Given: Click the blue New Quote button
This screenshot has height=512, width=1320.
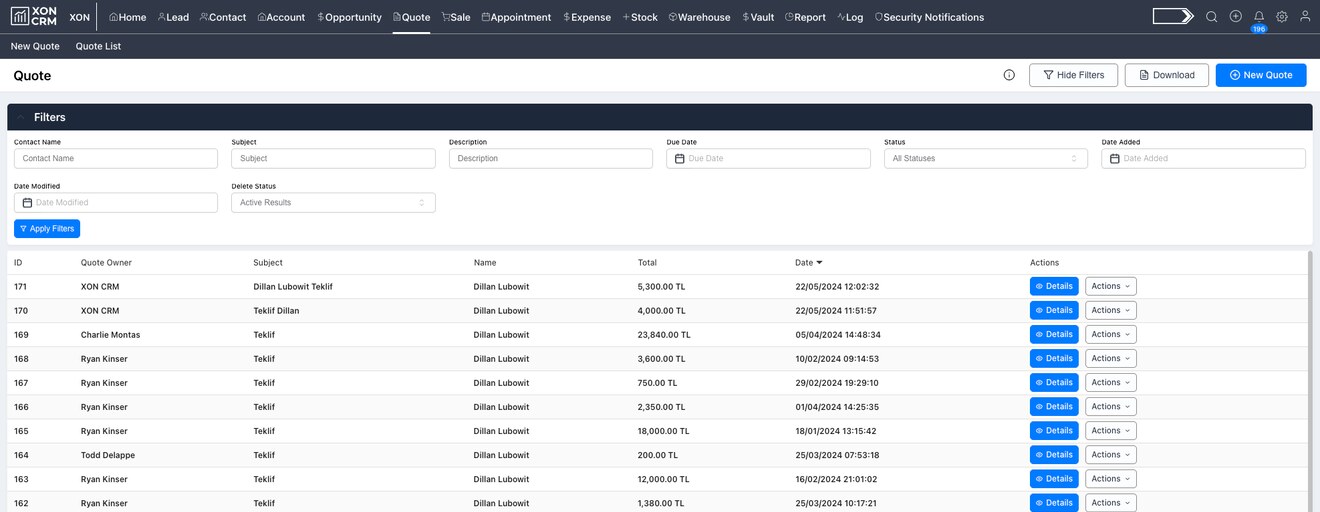Looking at the screenshot, I should pyautogui.click(x=1260, y=75).
